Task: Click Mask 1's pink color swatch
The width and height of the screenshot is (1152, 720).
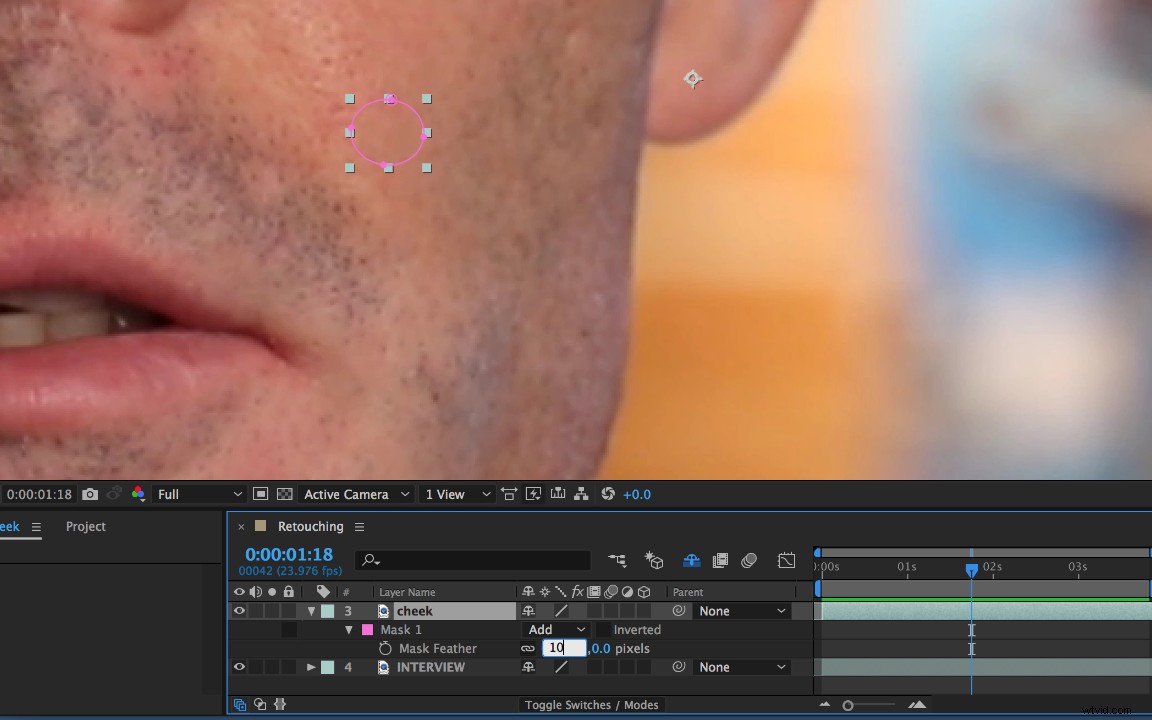Action: [367, 629]
